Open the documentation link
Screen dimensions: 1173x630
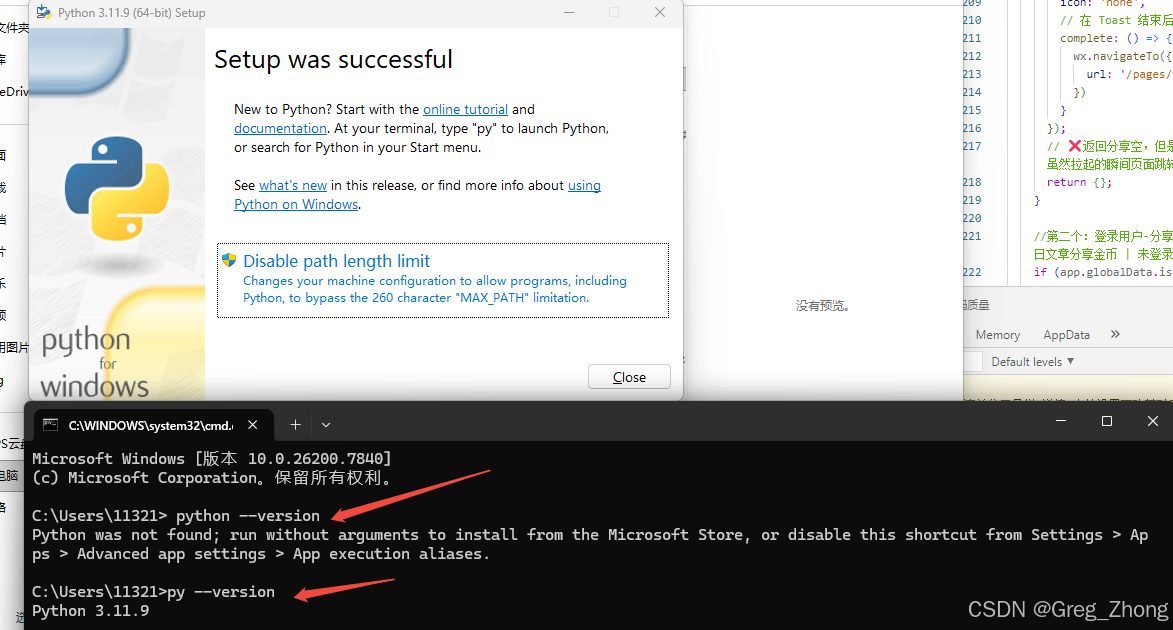[281, 129]
